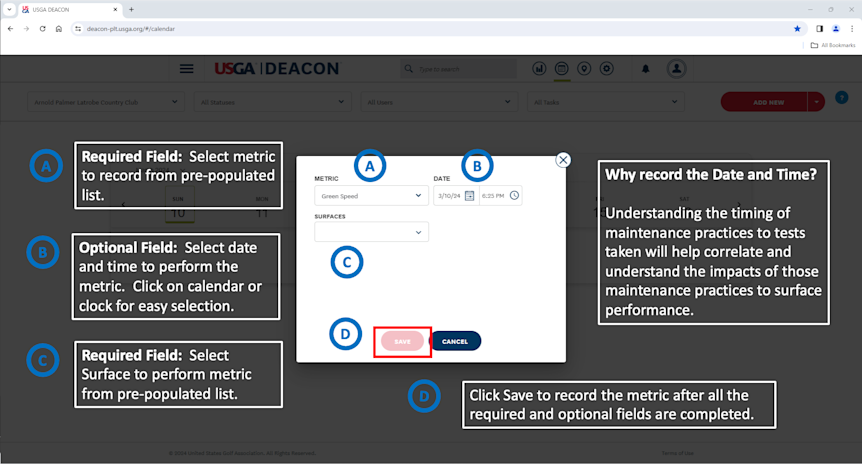Close the metric dialog with X
Viewport: 862px width, 464px height.
[x=562, y=160]
